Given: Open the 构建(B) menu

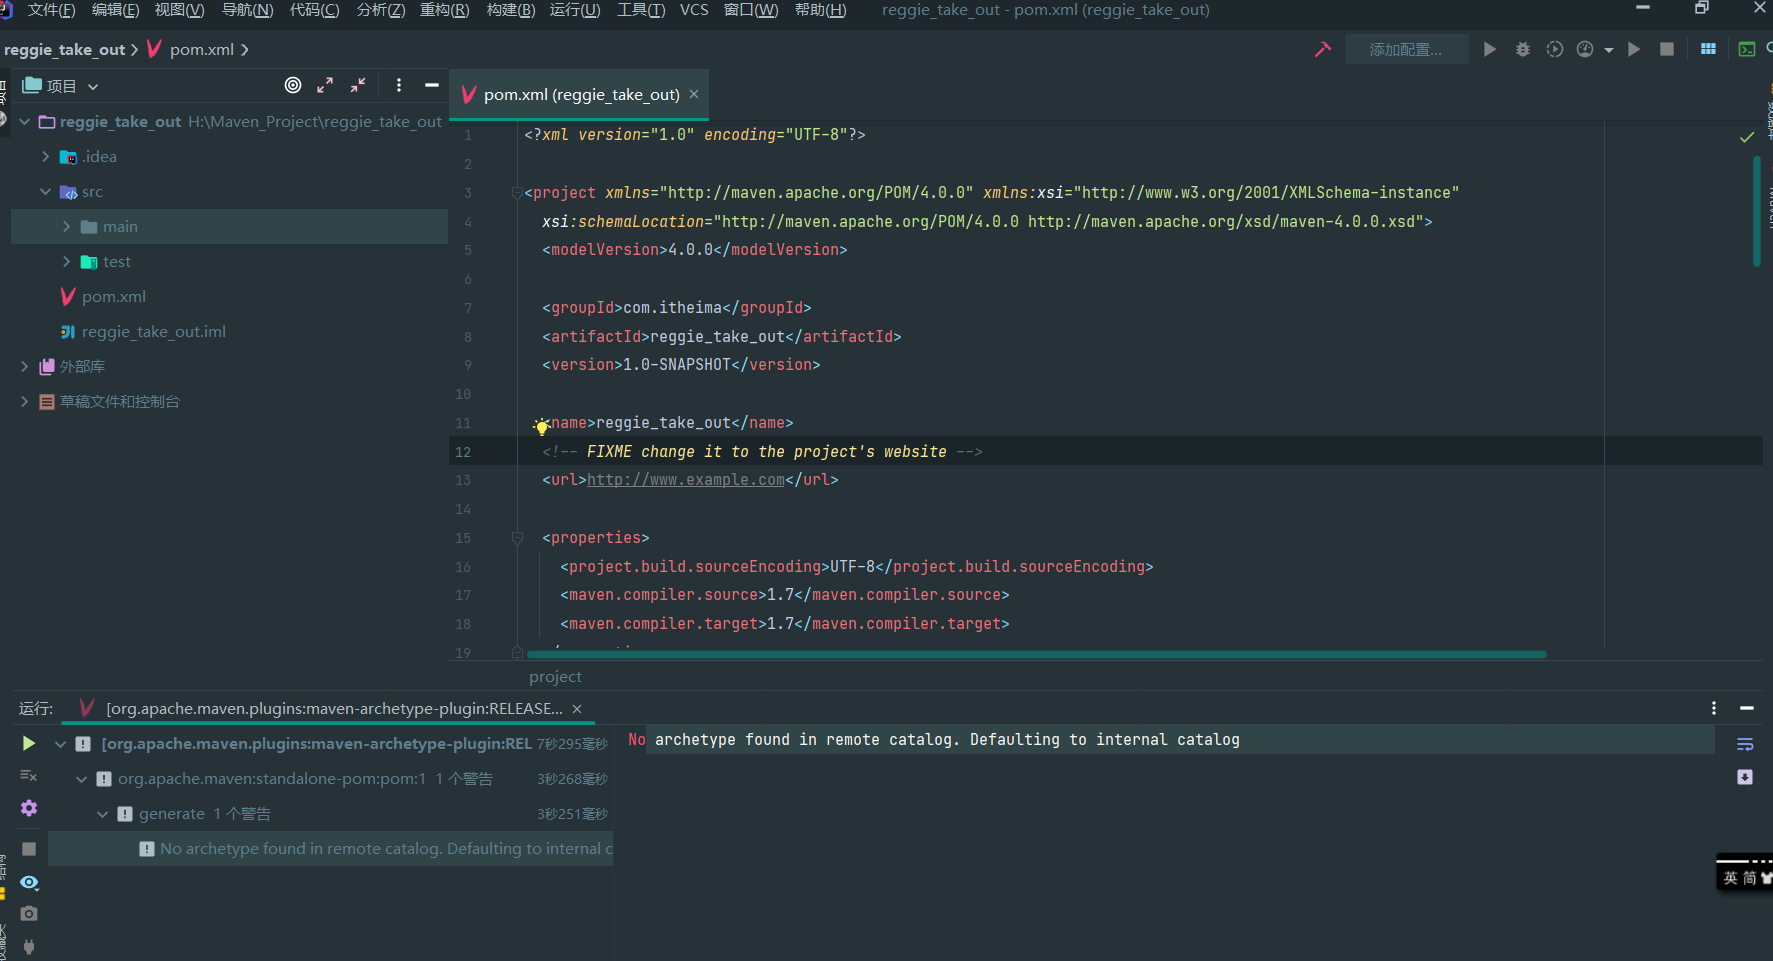Looking at the screenshot, I should [x=511, y=10].
